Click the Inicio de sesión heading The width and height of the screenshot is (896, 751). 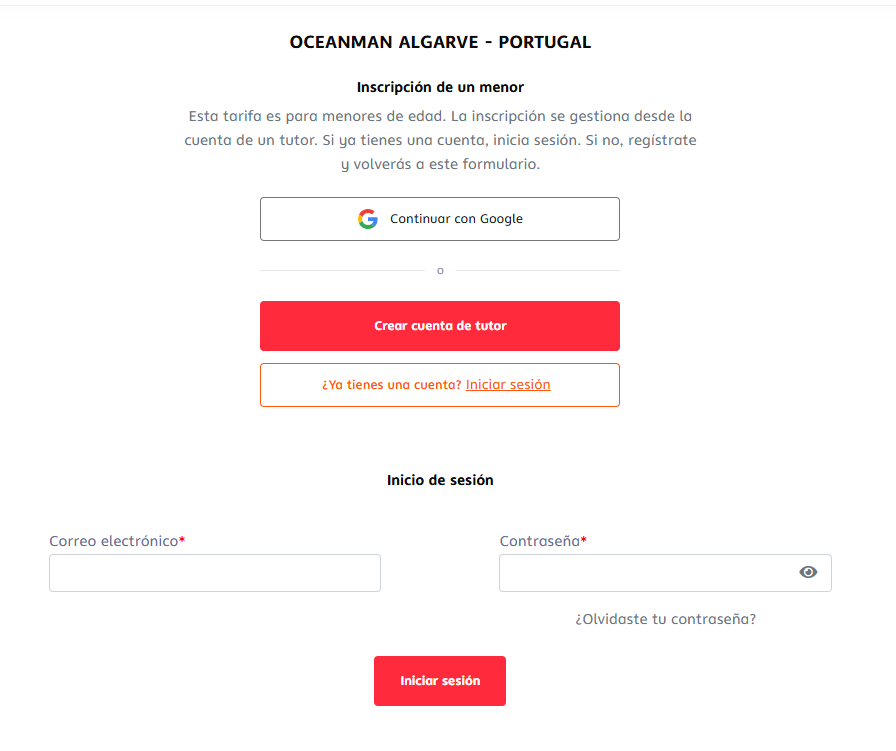[x=440, y=480]
